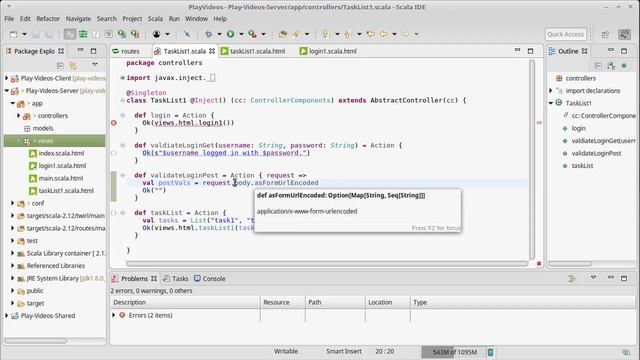Toggle code folding for import line
640x360 pixels.
coord(122,78)
